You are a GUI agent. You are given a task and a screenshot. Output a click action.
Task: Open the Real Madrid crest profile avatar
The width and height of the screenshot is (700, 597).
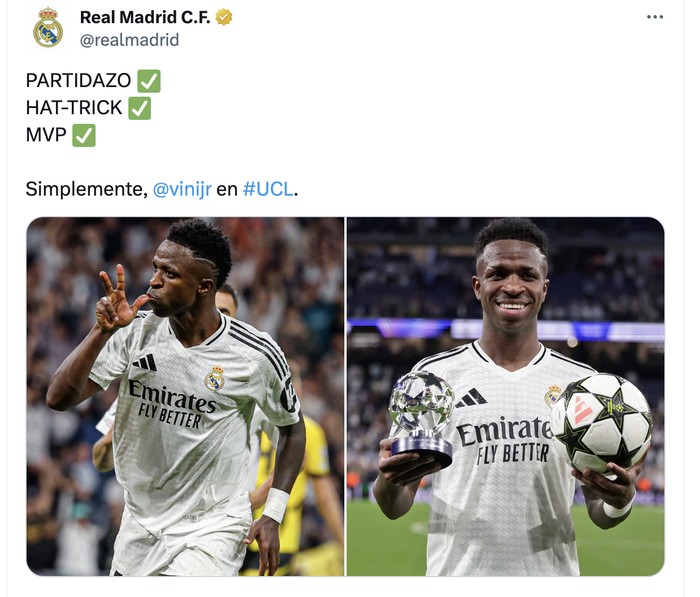point(48,28)
